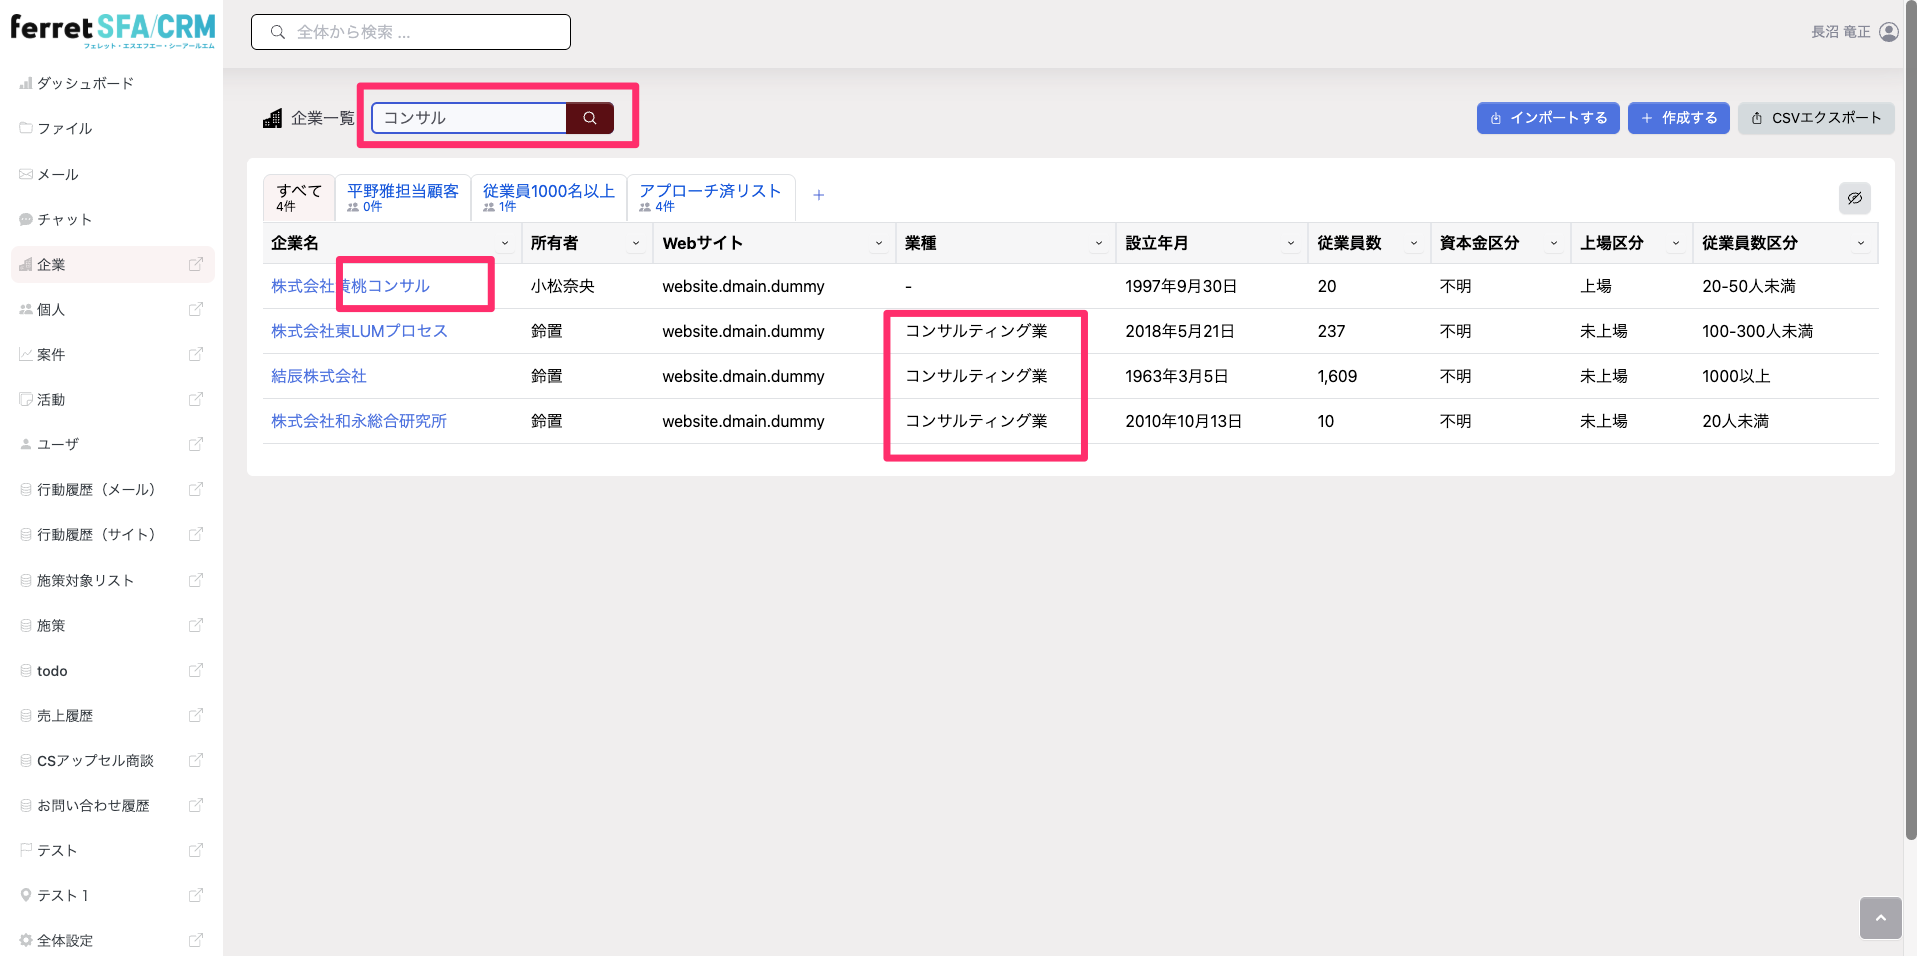This screenshot has height=956, width=1917.
Task: Open 企業 in new window icon
Action: click(x=196, y=264)
